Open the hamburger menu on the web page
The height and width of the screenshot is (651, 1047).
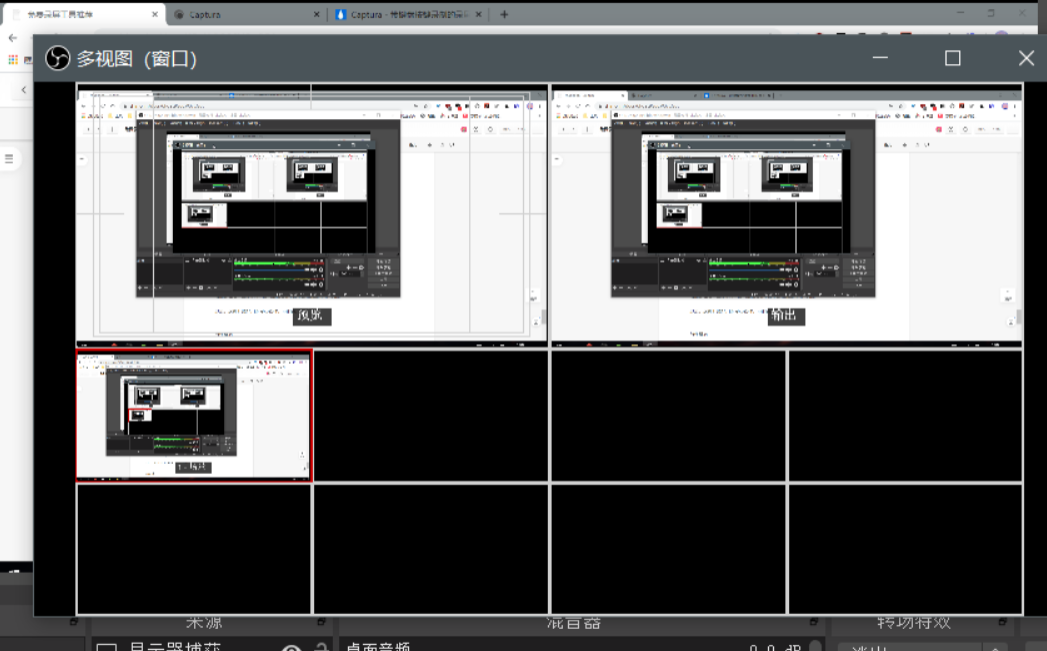click(9, 159)
